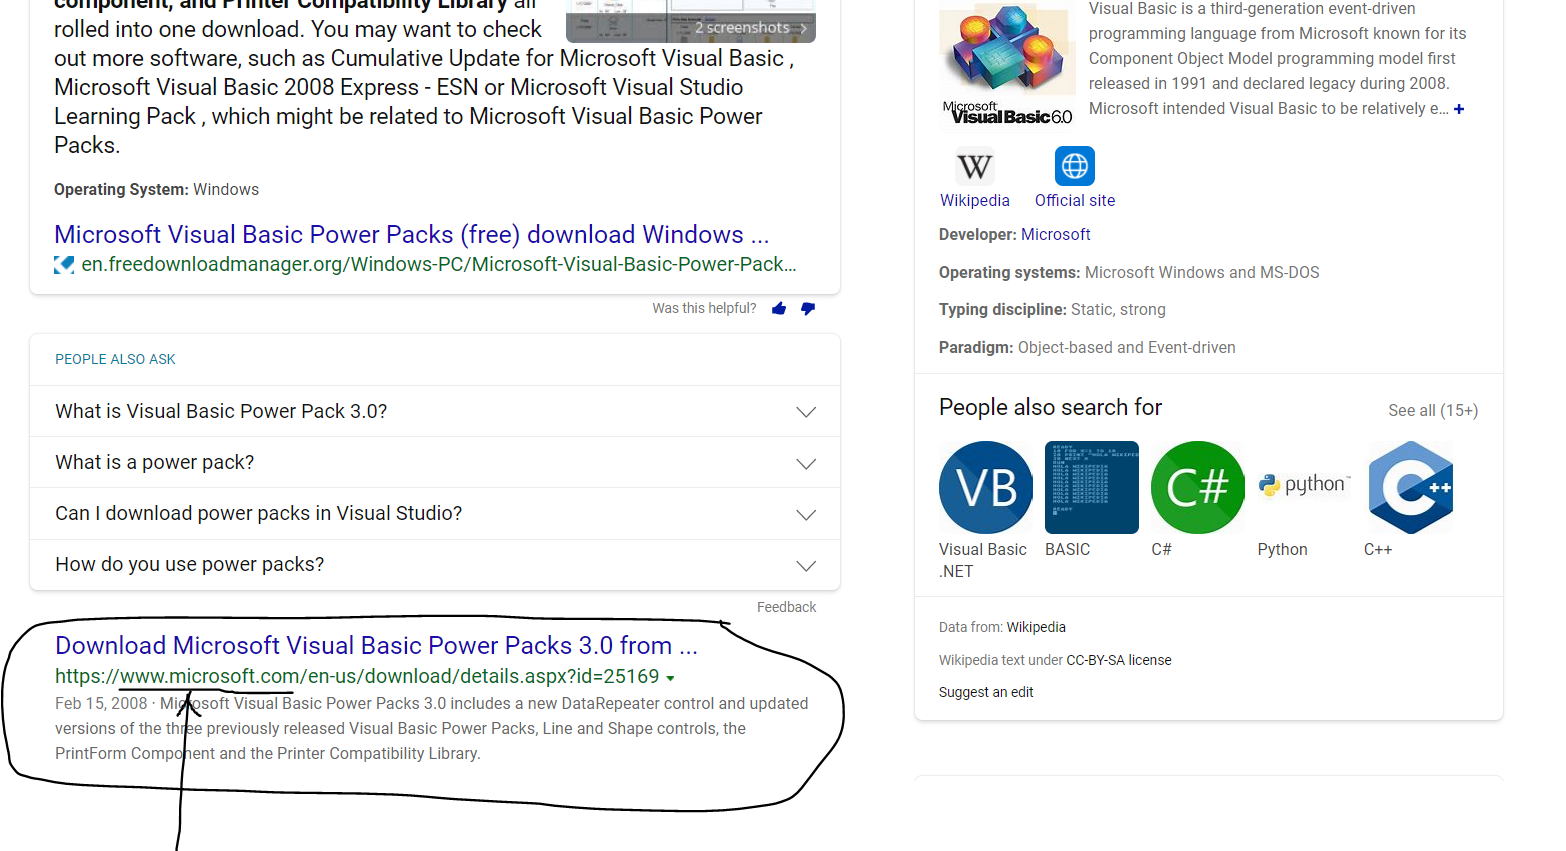
Task: Open 'Microsoft Visual Basic Power Packs (free) download' link
Action: click(412, 234)
